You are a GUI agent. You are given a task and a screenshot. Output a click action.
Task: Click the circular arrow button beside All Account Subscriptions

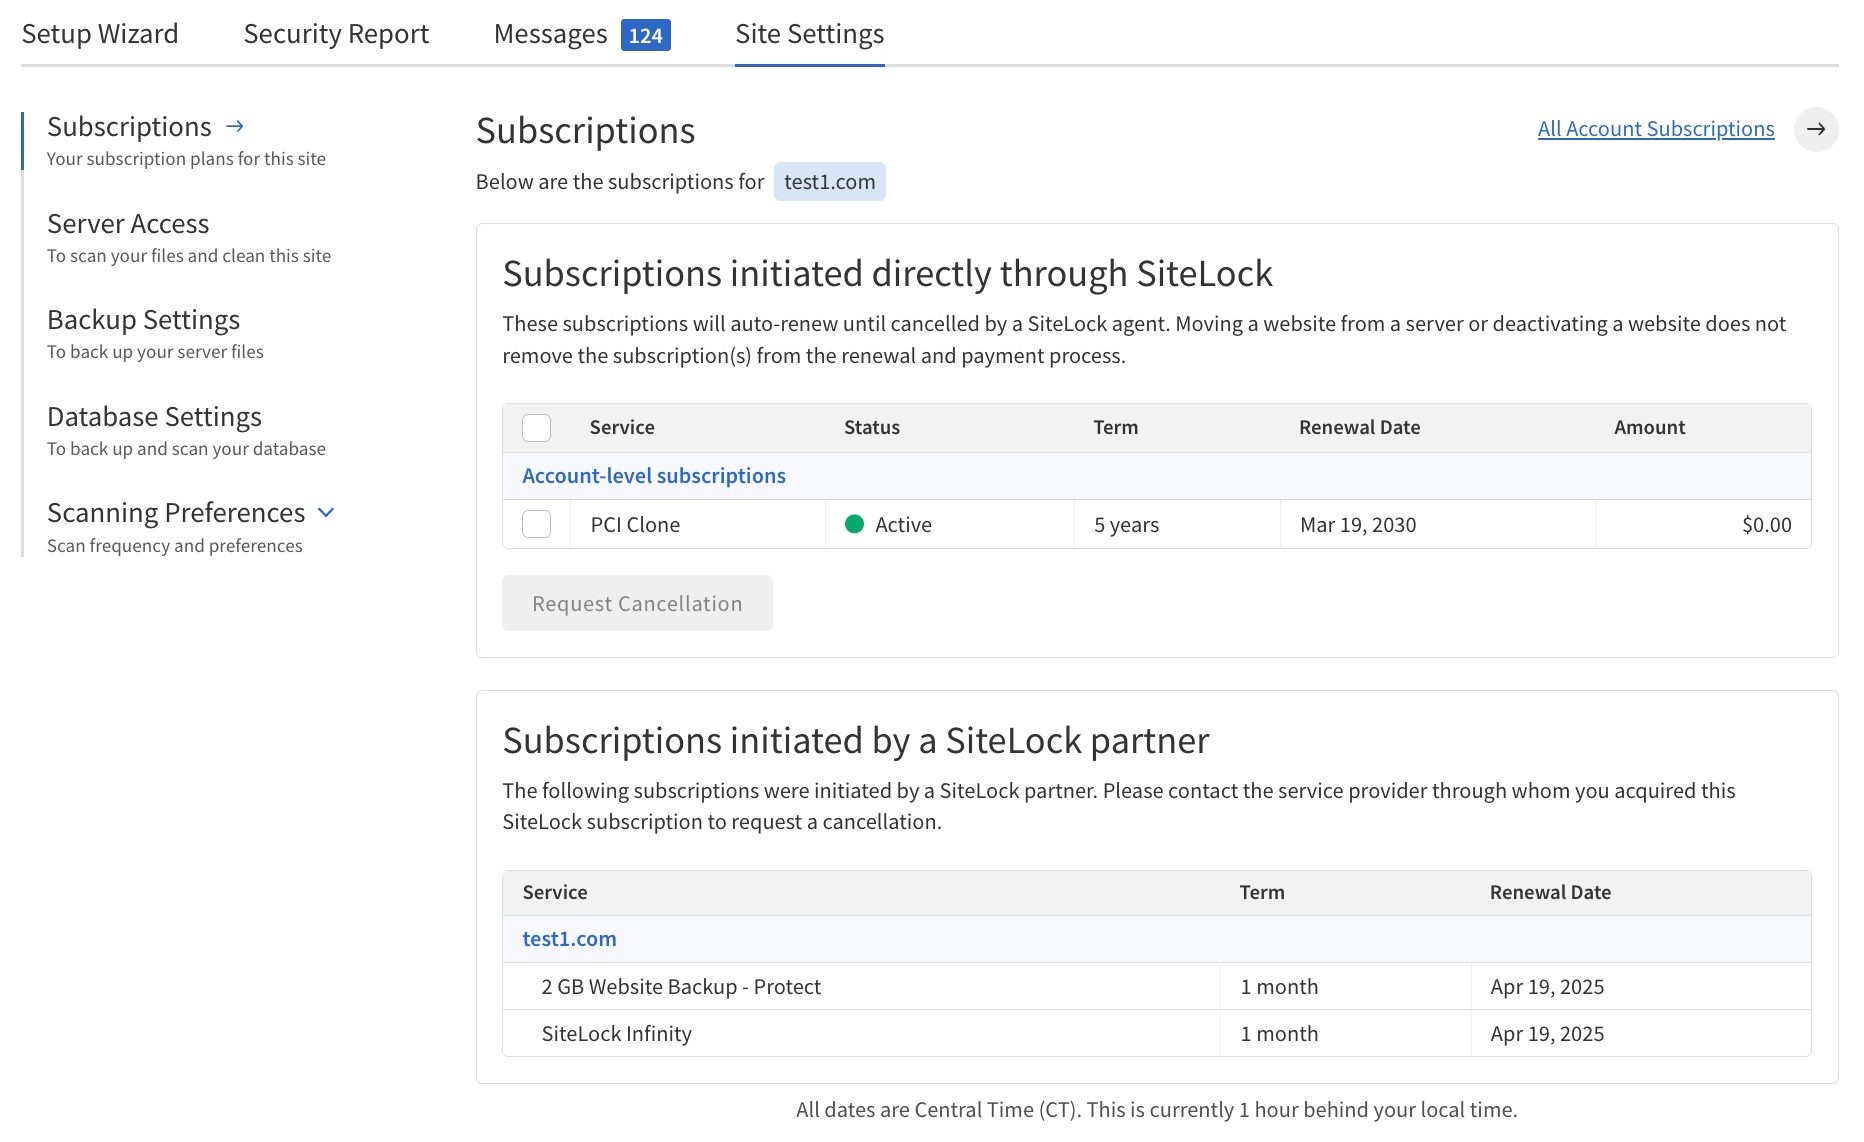(x=1816, y=129)
